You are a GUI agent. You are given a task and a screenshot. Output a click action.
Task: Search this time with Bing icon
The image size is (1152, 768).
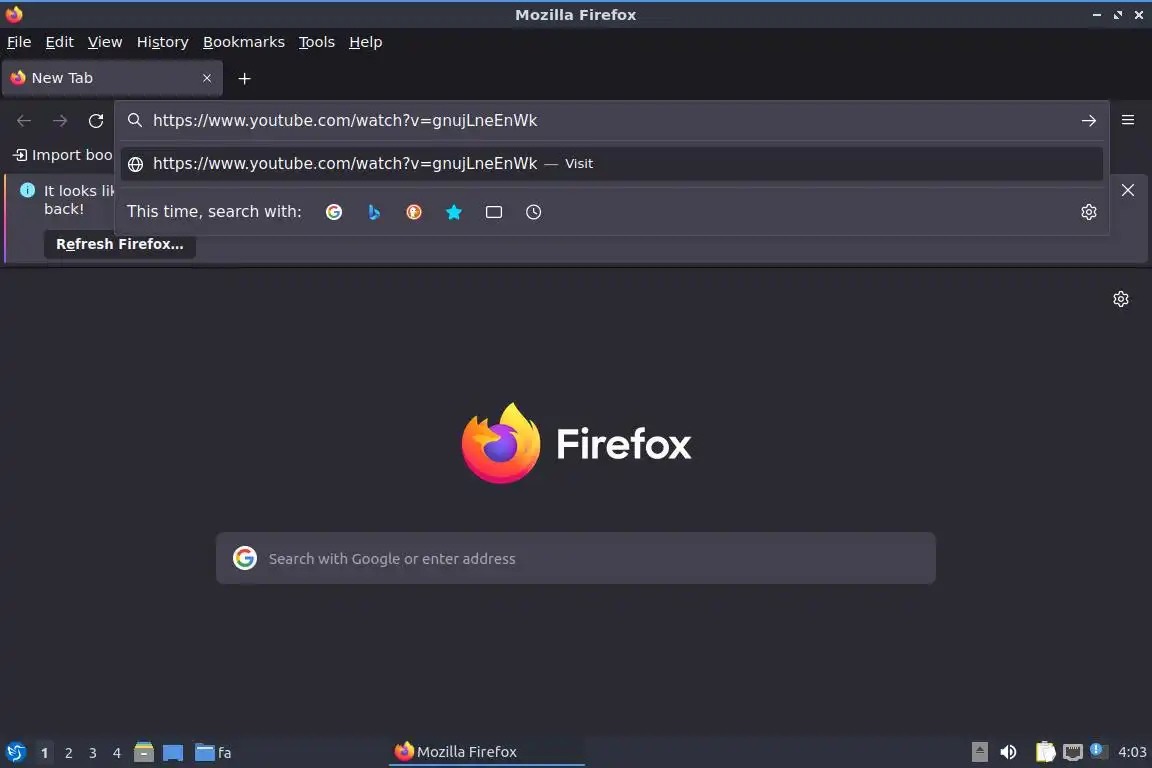tap(374, 212)
